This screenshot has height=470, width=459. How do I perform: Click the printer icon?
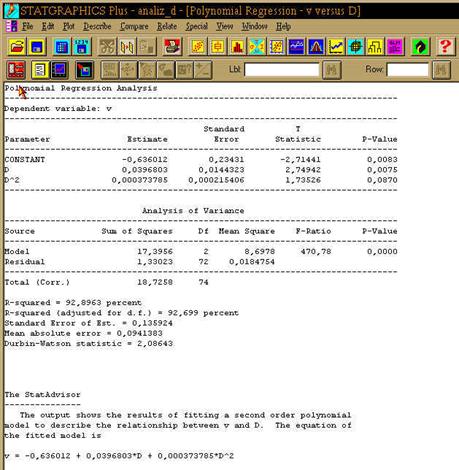pyautogui.click(x=172, y=47)
